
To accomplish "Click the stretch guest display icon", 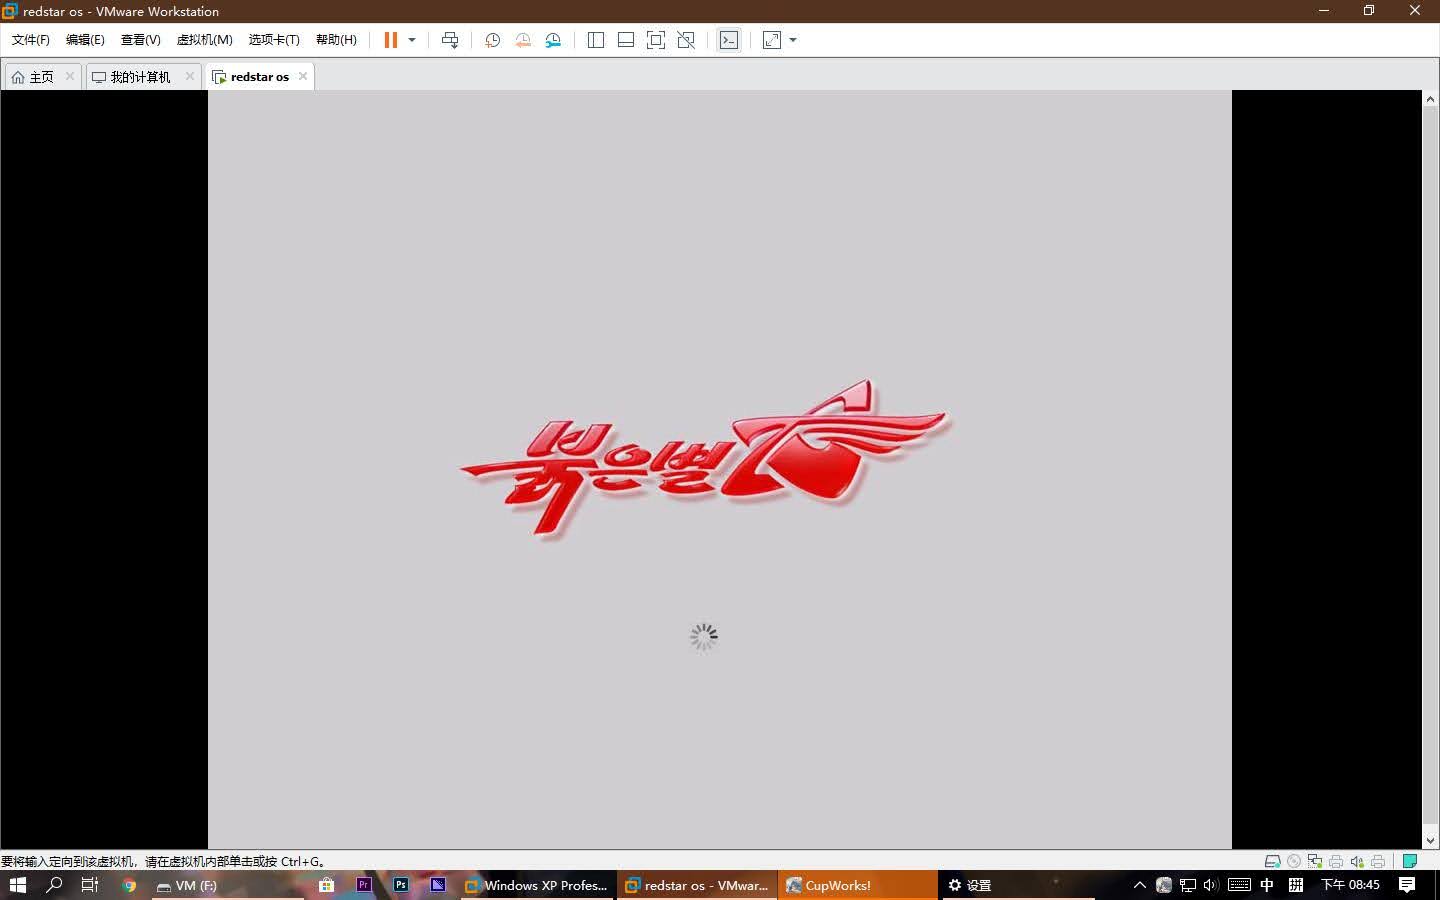I will [772, 40].
